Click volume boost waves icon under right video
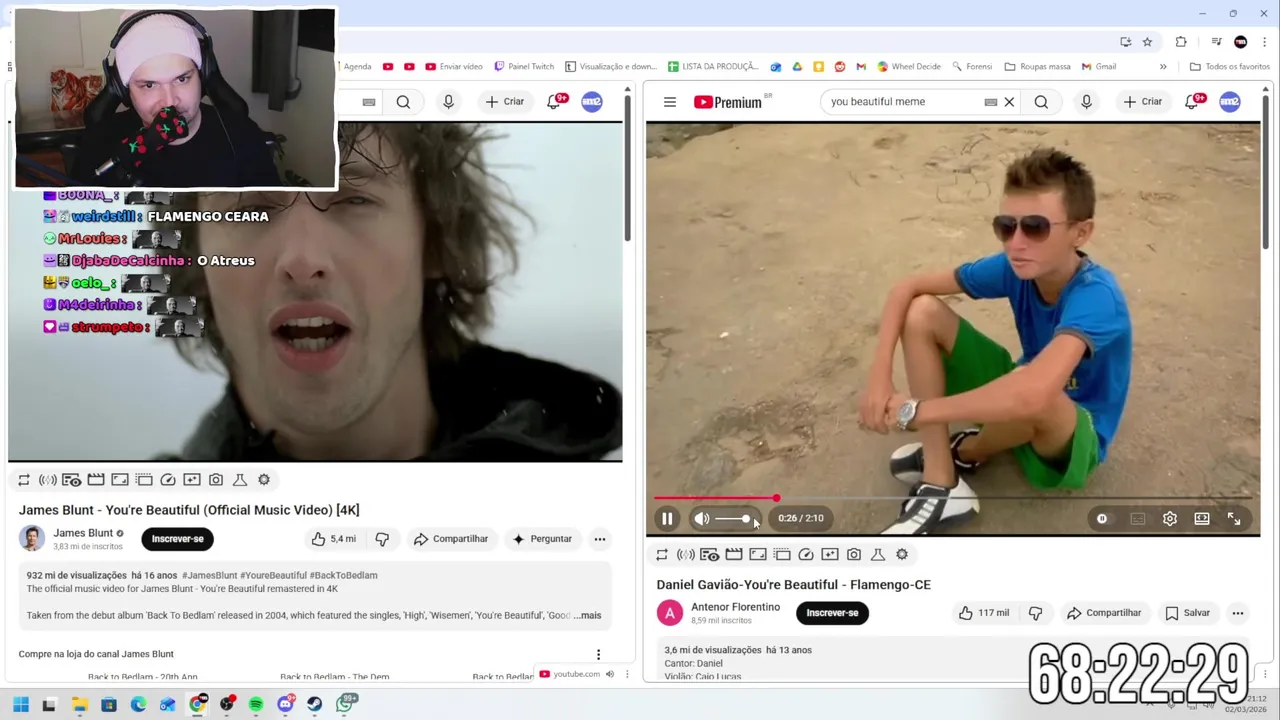Viewport: 1280px width, 720px height. click(x=686, y=554)
